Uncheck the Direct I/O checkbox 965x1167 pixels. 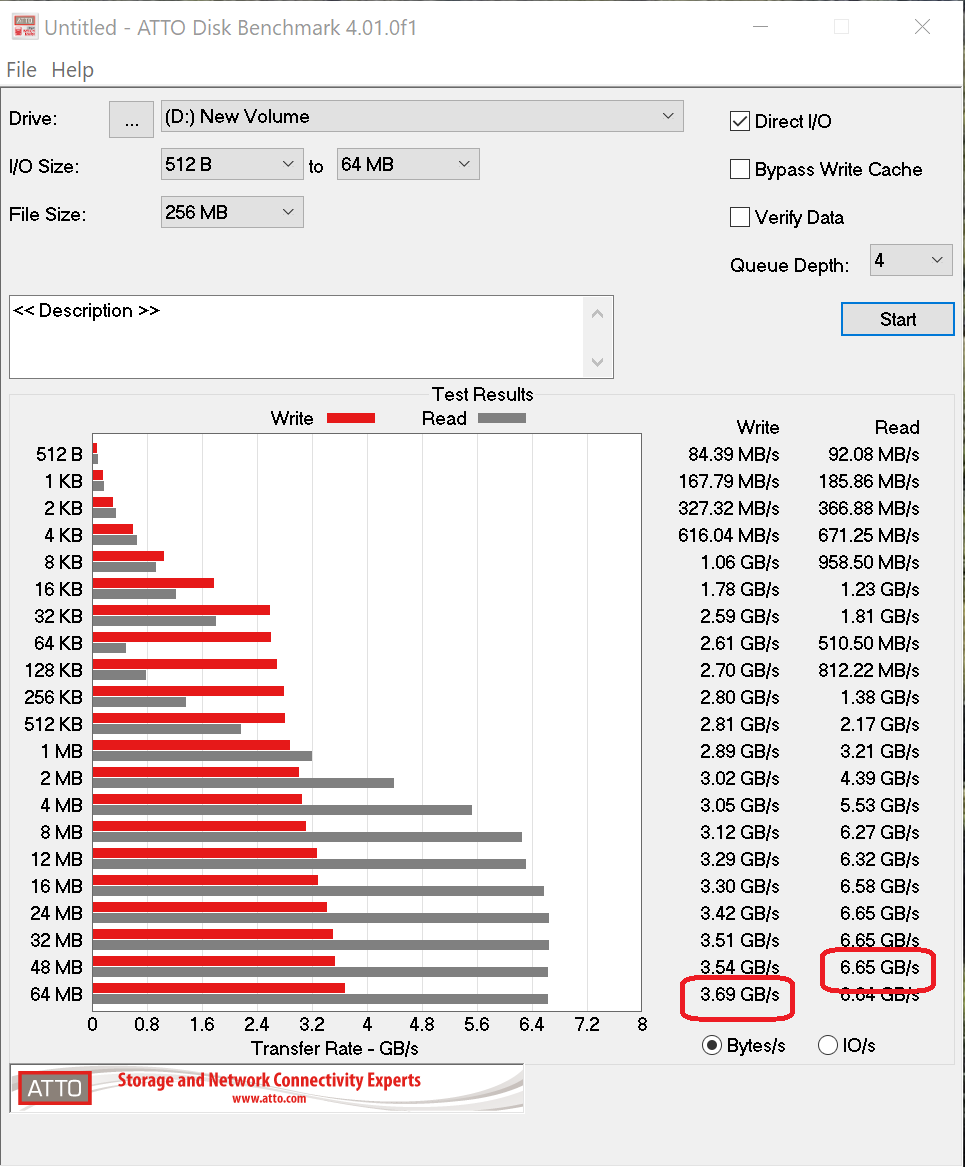click(x=740, y=121)
